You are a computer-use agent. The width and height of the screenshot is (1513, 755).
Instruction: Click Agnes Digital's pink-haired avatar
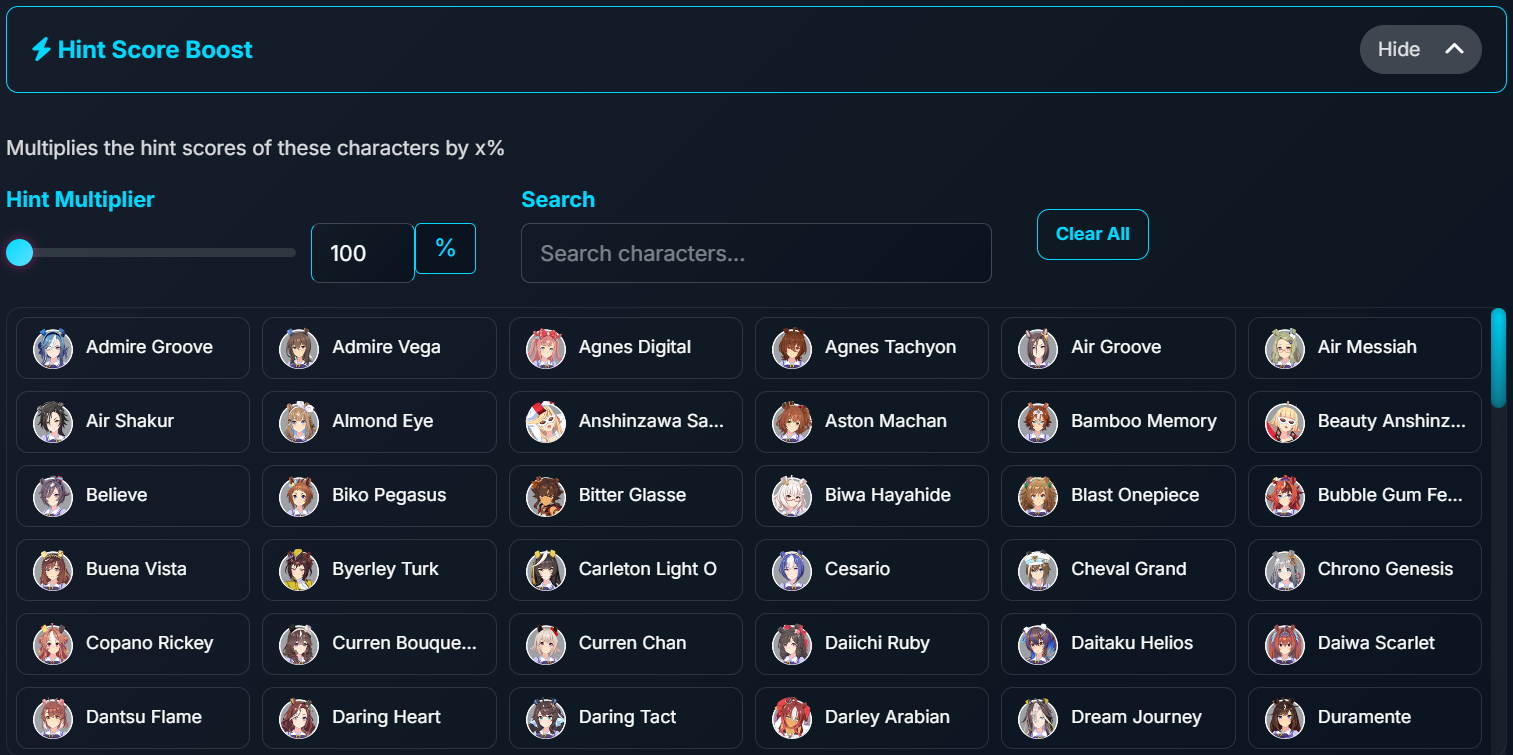[546, 348]
